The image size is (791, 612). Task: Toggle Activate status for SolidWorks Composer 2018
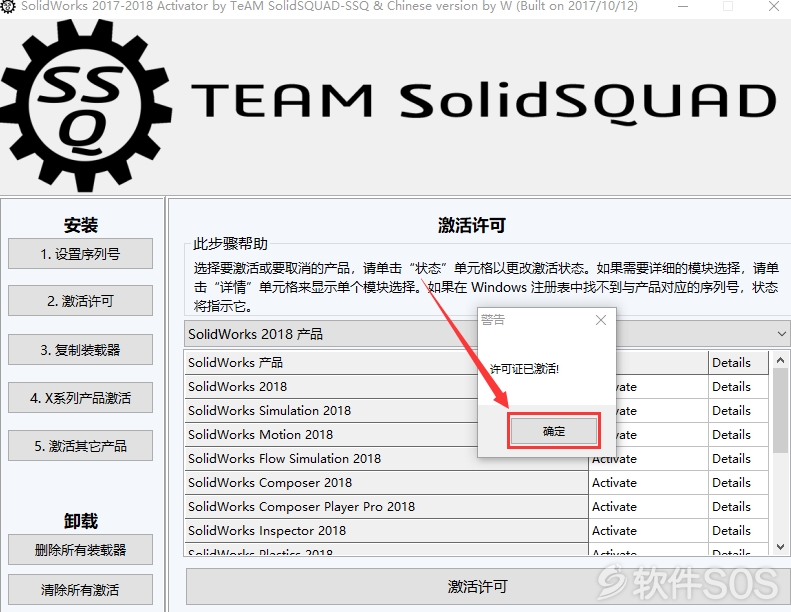(648, 483)
